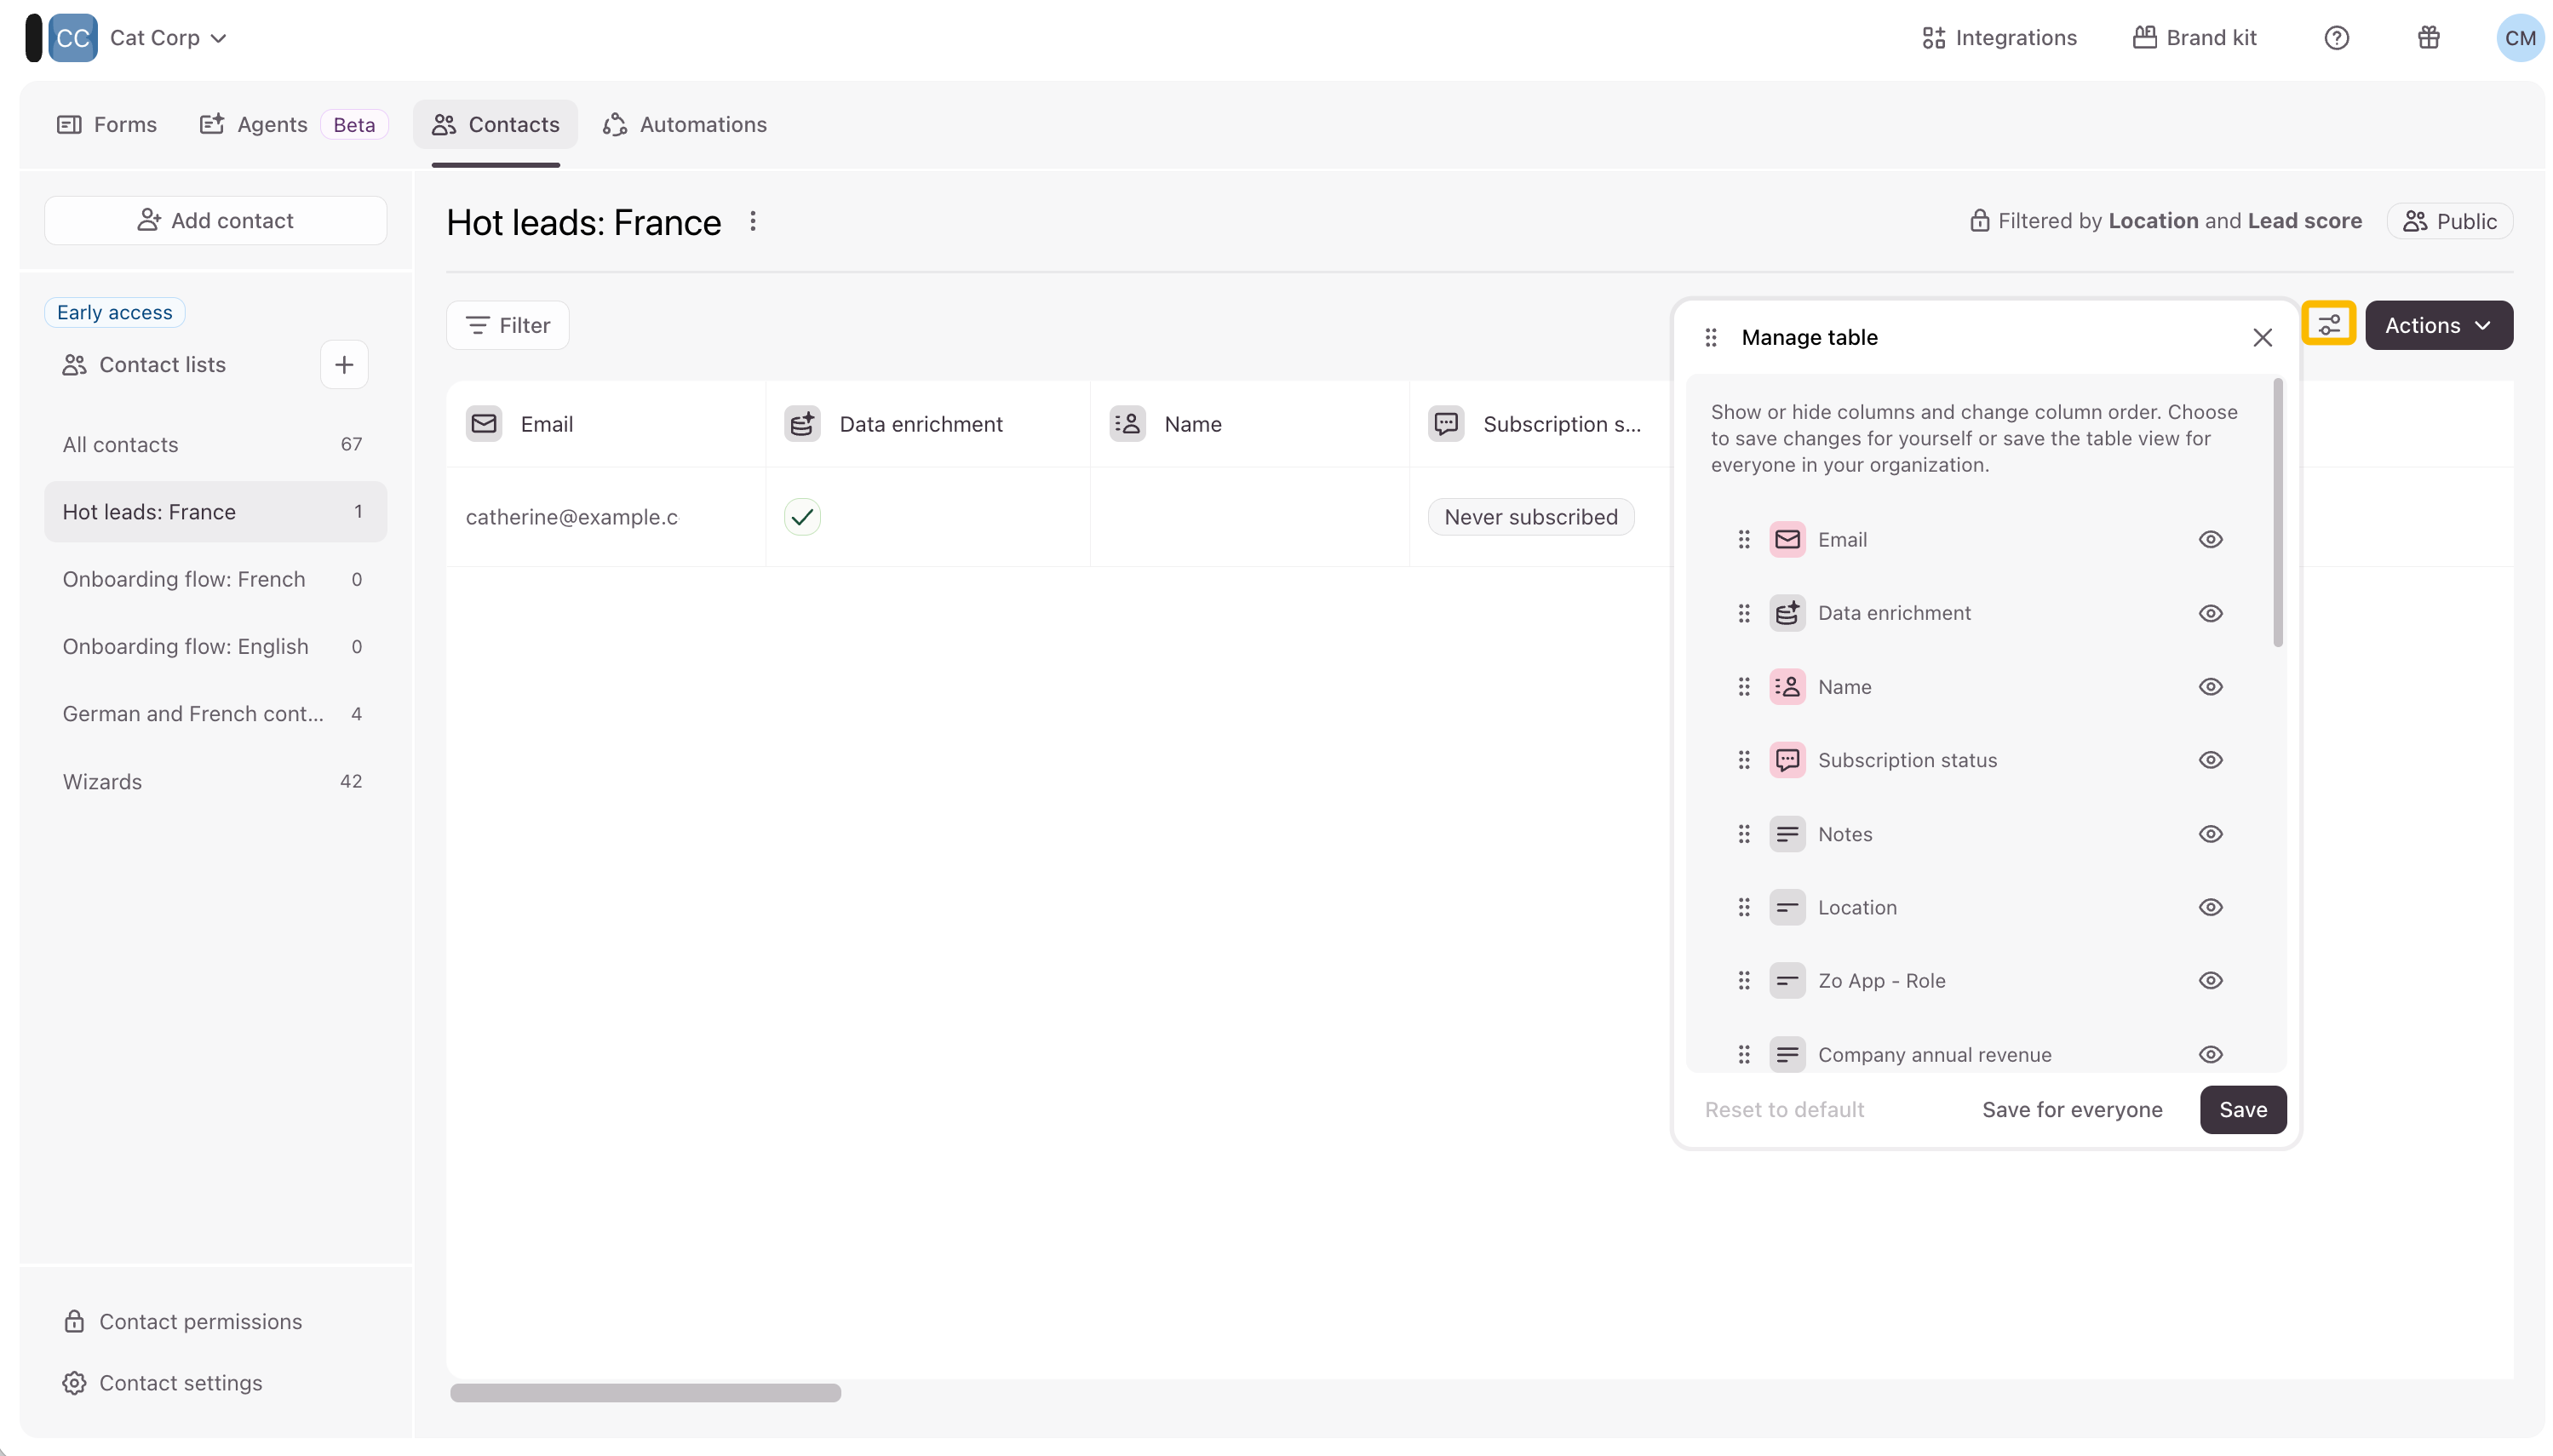Click the plus icon beside Contact lists
2553x1456 pixels.
[344, 365]
